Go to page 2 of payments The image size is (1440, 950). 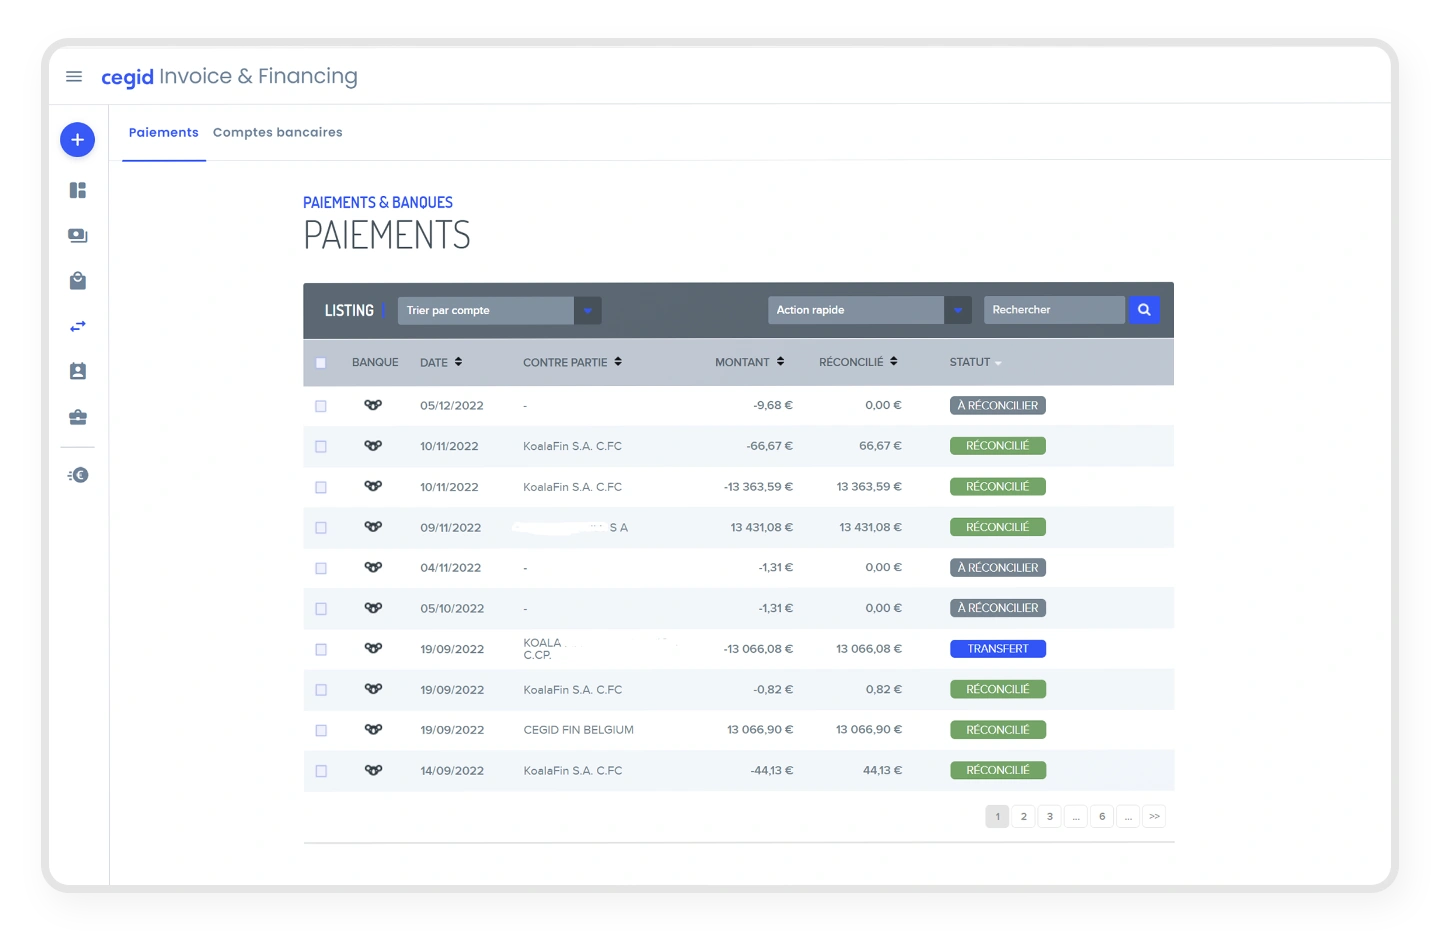click(1023, 817)
